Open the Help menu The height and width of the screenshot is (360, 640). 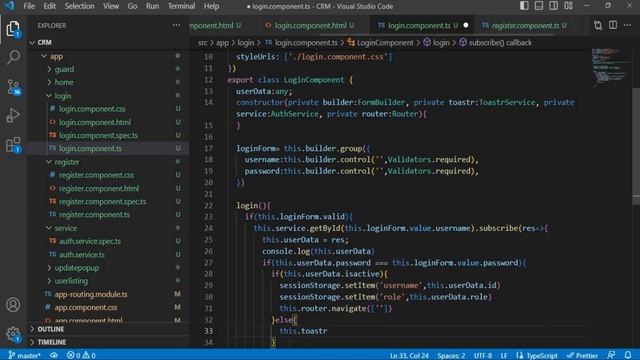pos(211,6)
